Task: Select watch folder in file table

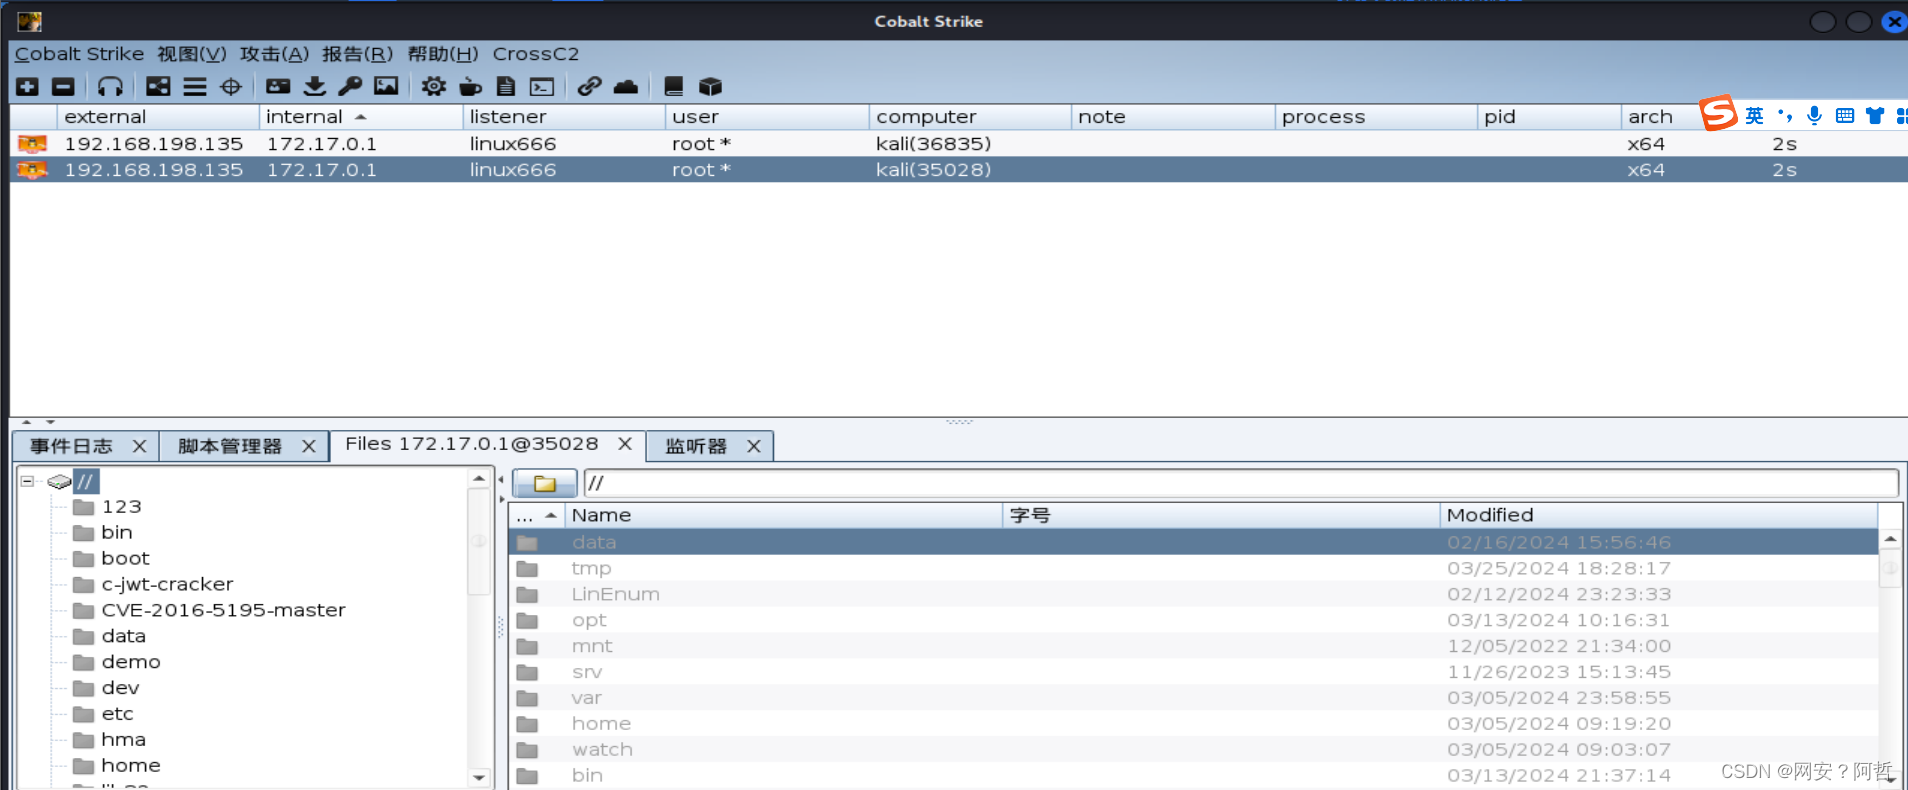Action: (x=1193, y=750)
